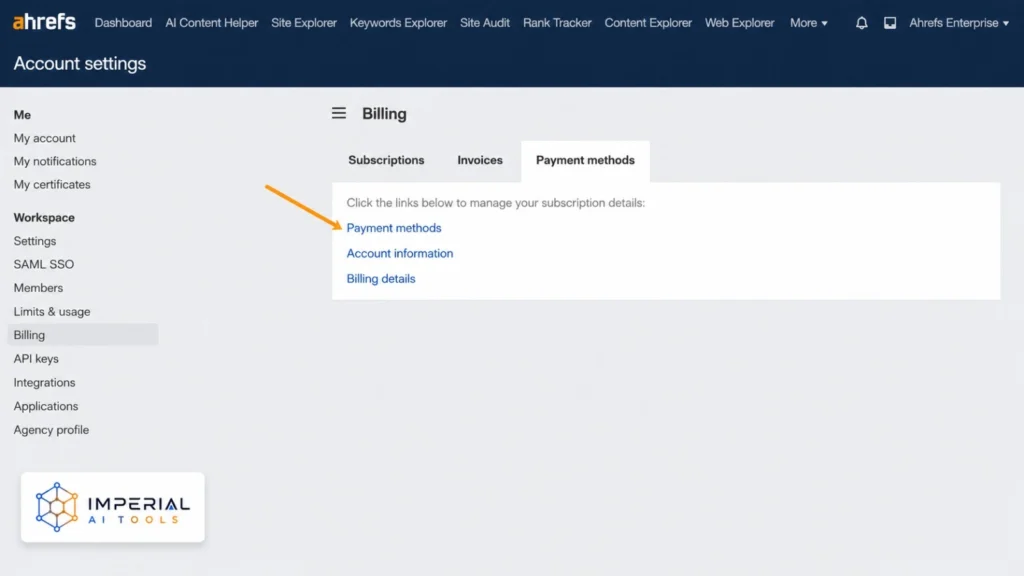Image resolution: width=1024 pixels, height=576 pixels.
Task: Click the Payment methods link
Action: point(394,228)
